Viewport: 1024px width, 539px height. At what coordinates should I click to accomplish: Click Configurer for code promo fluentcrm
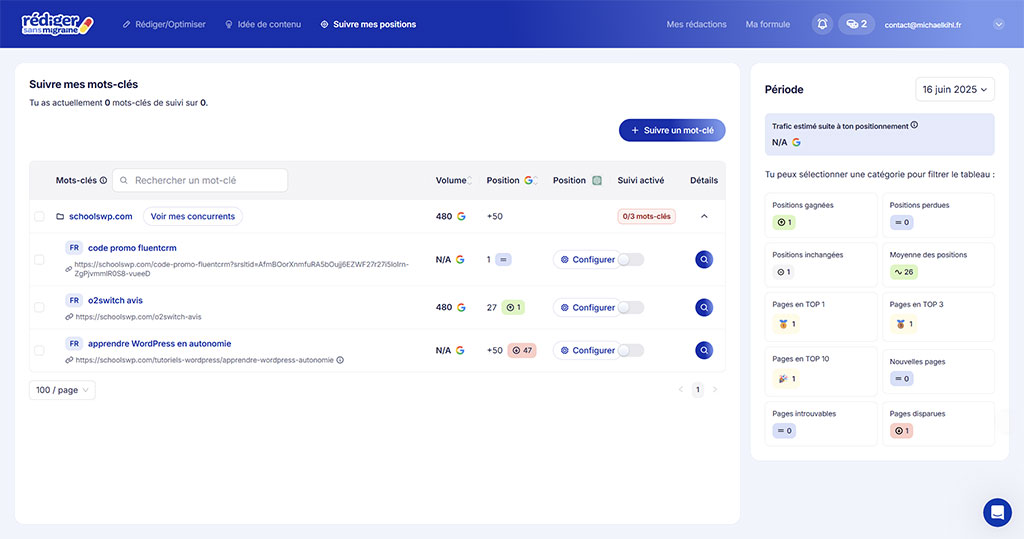[x=587, y=259]
